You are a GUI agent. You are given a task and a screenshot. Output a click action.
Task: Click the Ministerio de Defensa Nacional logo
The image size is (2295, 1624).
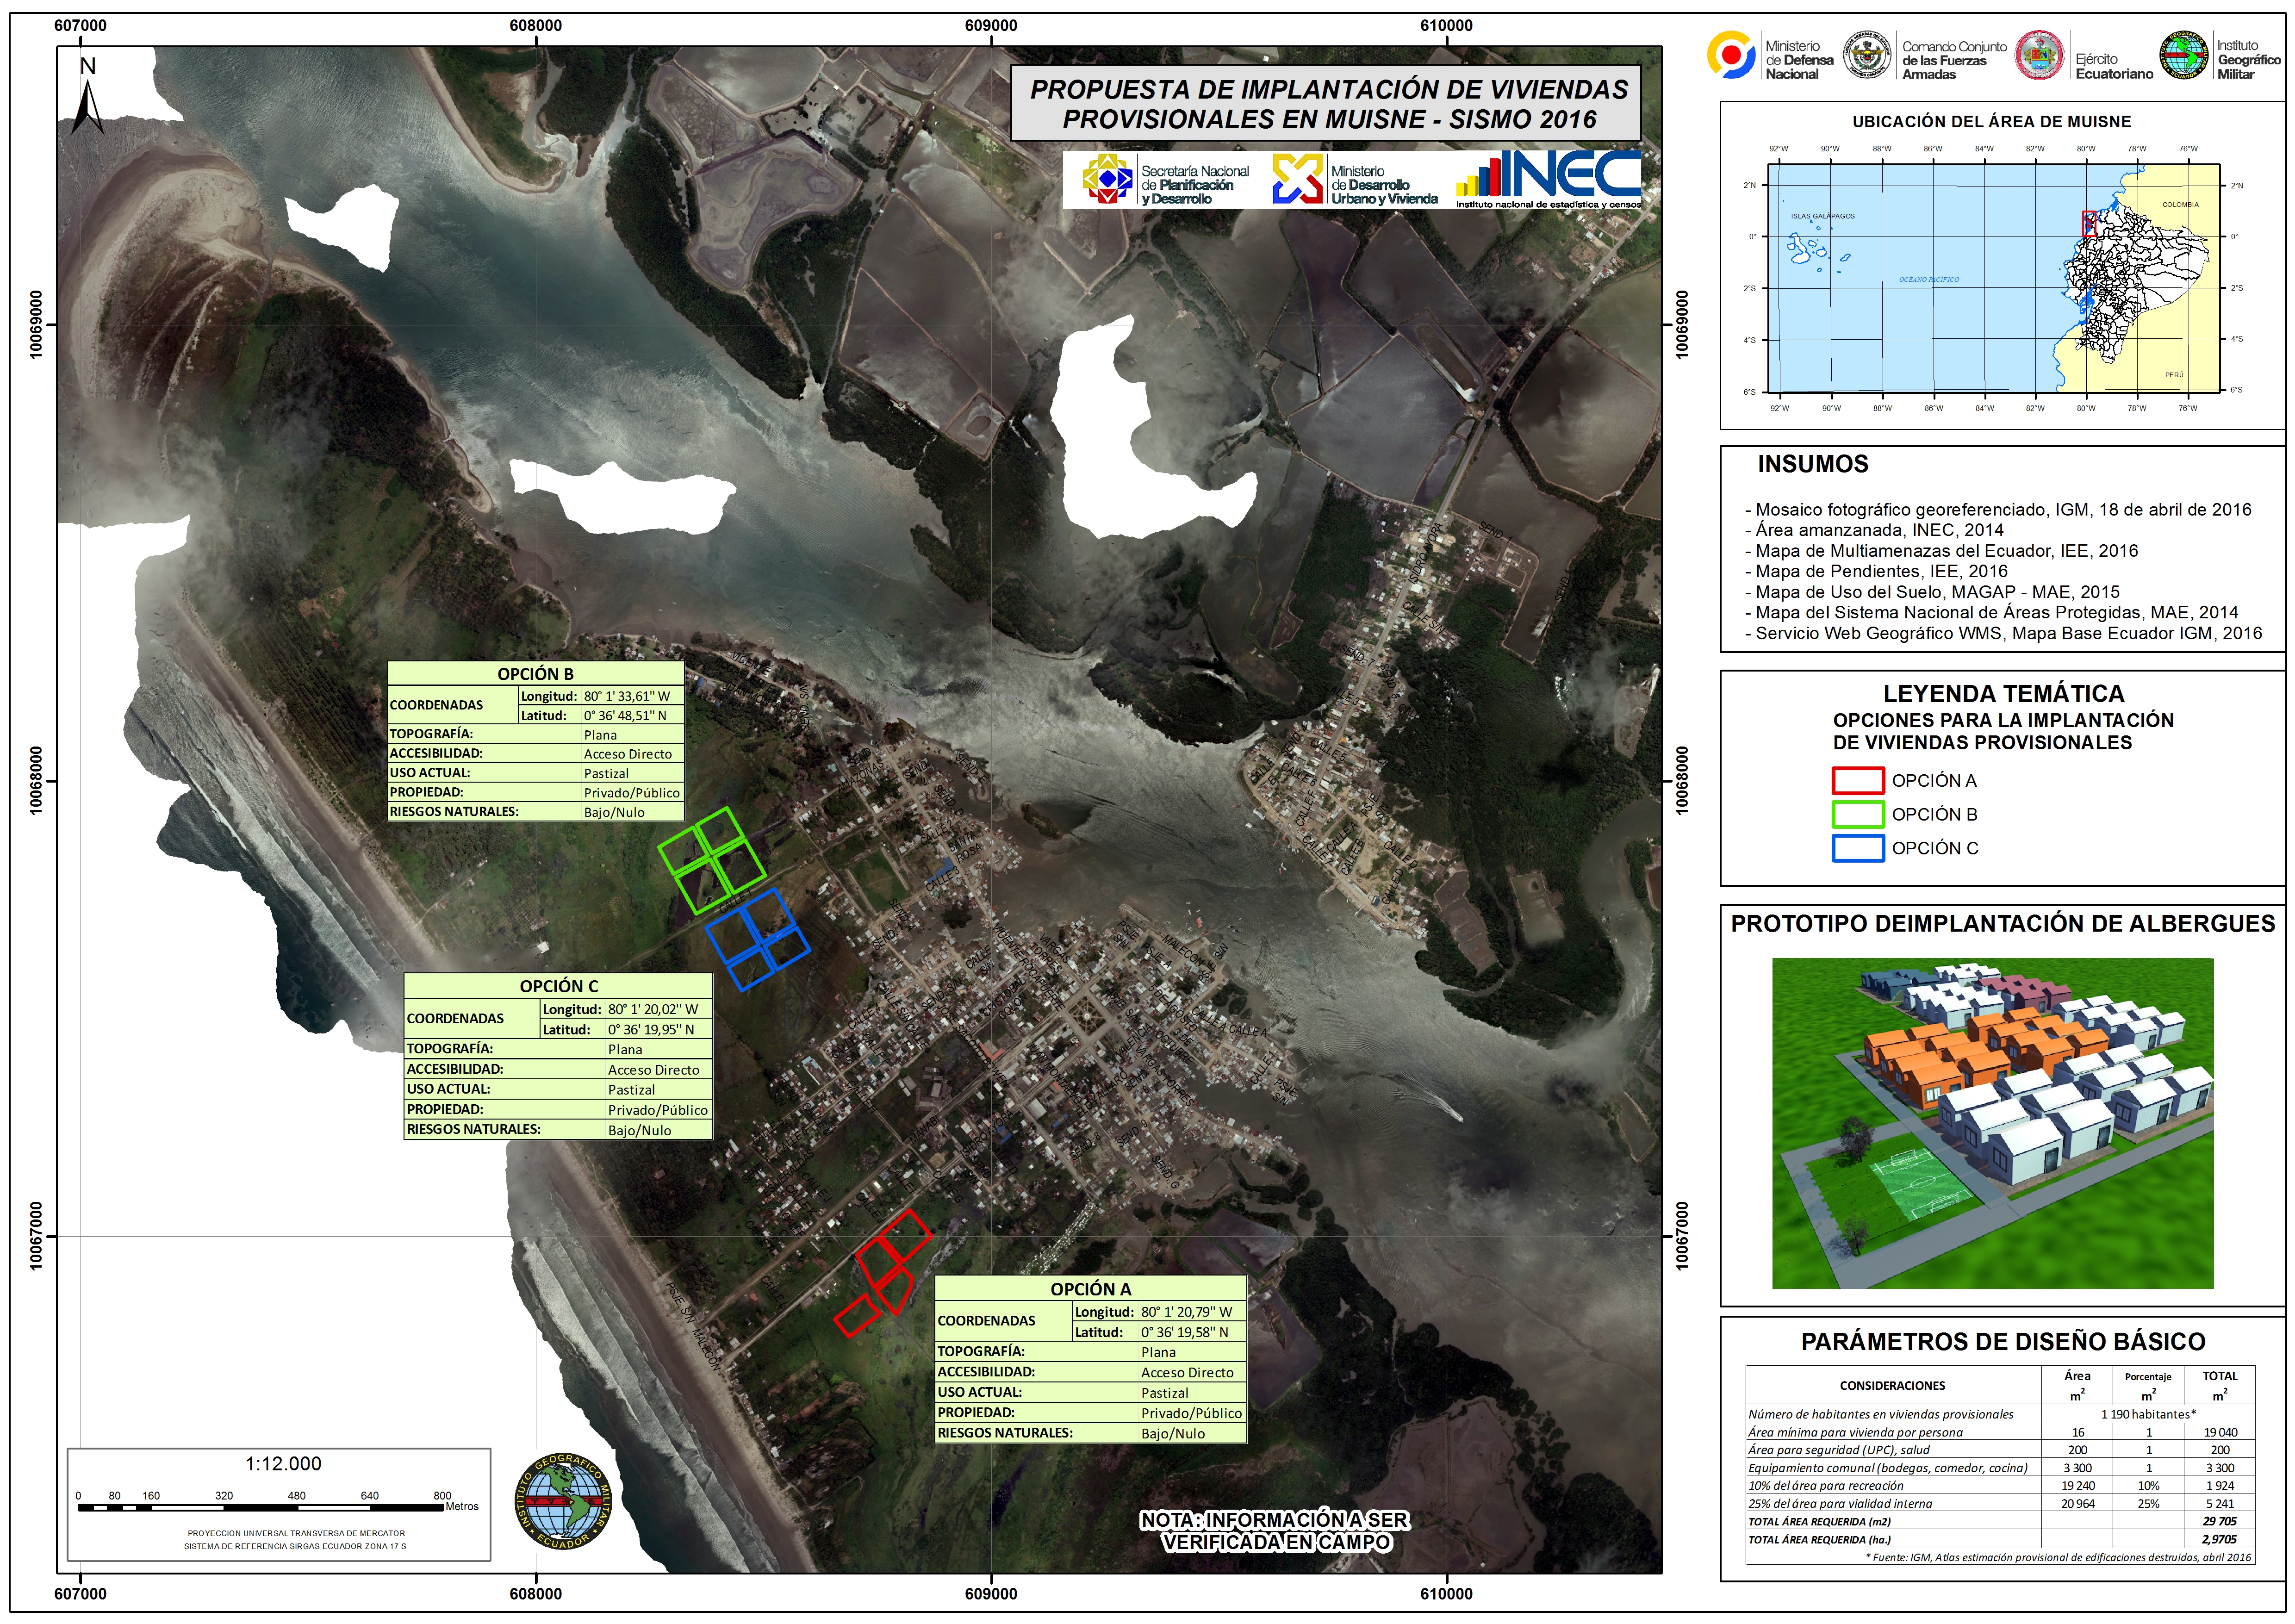pyautogui.click(x=1732, y=55)
